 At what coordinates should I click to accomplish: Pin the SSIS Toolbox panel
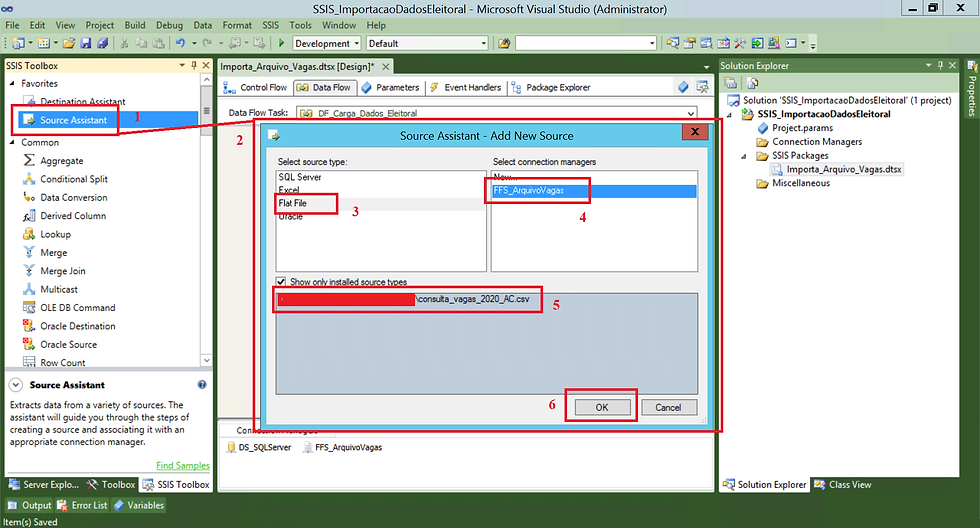194,65
